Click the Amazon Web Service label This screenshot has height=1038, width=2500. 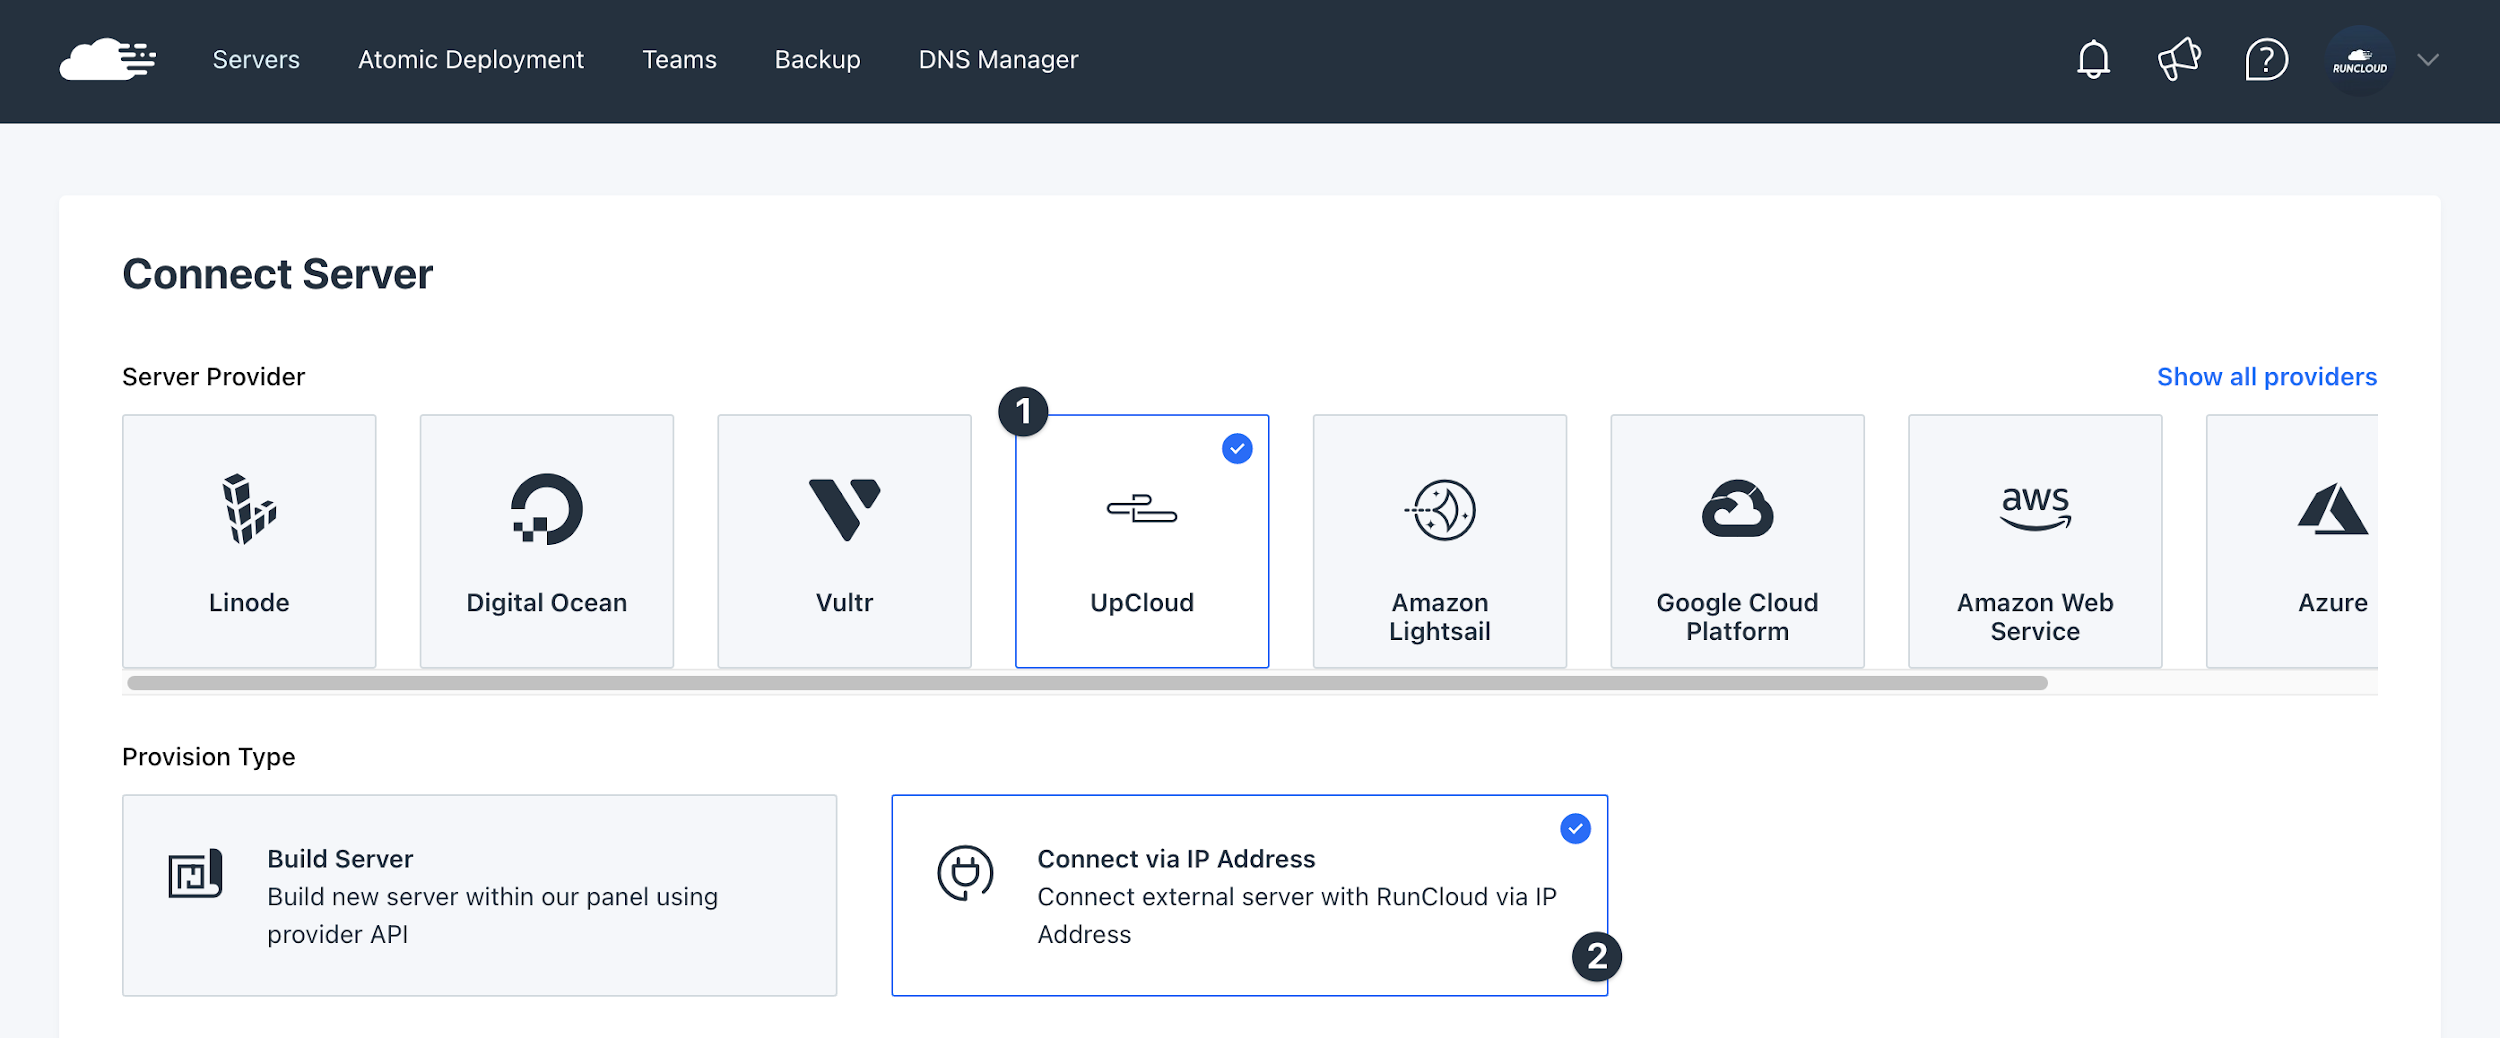[2035, 617]
